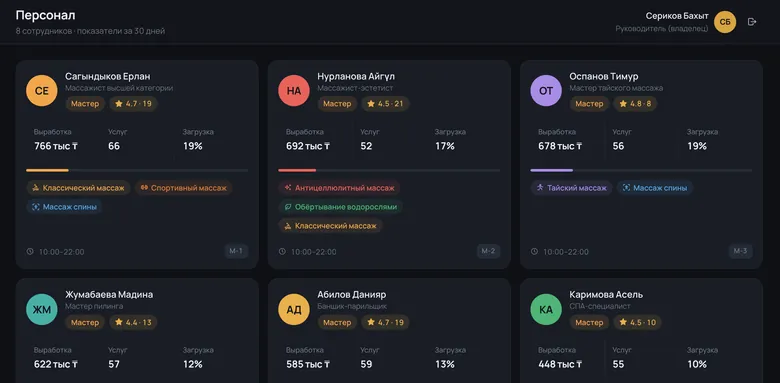Click the orange workload bar on Сагындыков's card
Viewport: 780px width, 383px height.
tap(47, 170)
